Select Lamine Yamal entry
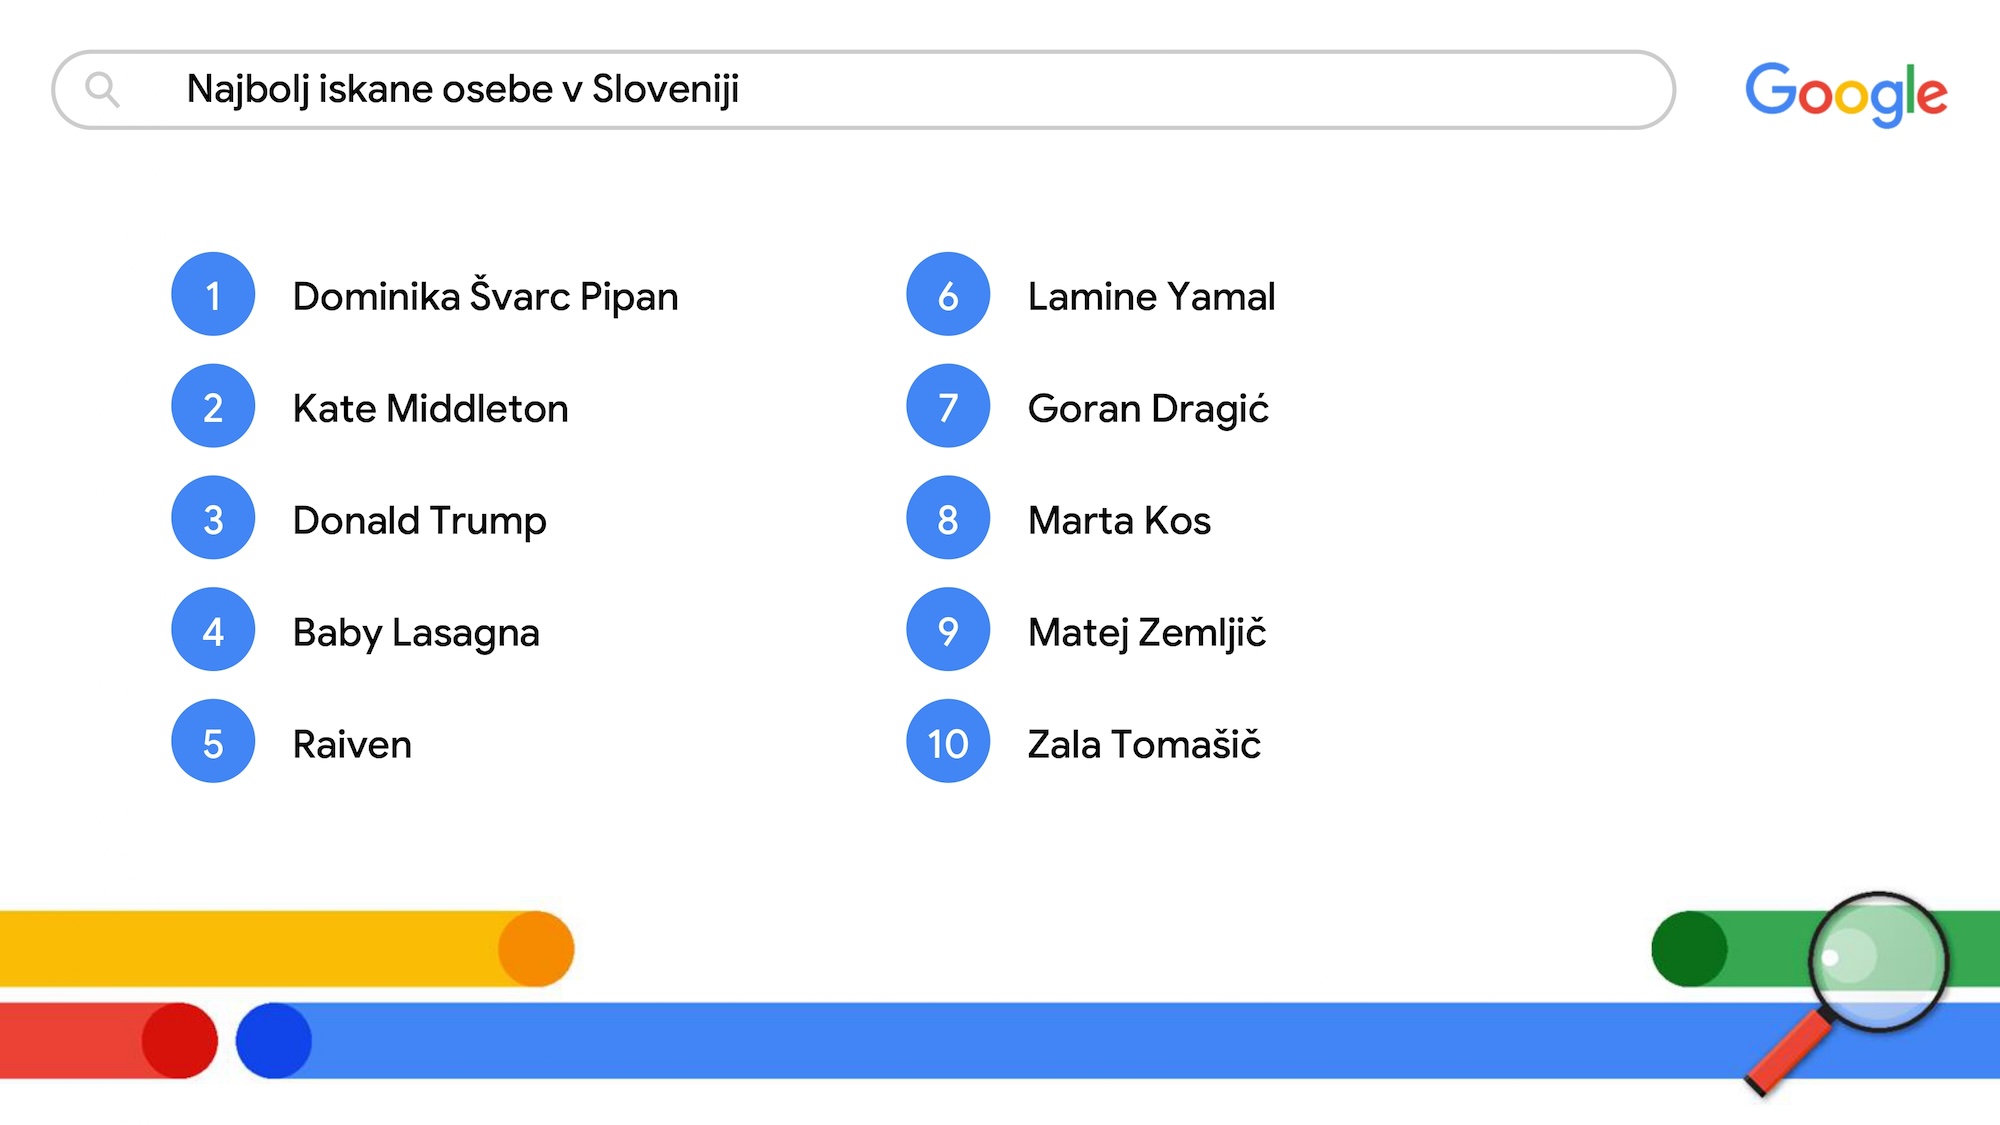2000x1125 pixels. click(x=1151, y=297)
